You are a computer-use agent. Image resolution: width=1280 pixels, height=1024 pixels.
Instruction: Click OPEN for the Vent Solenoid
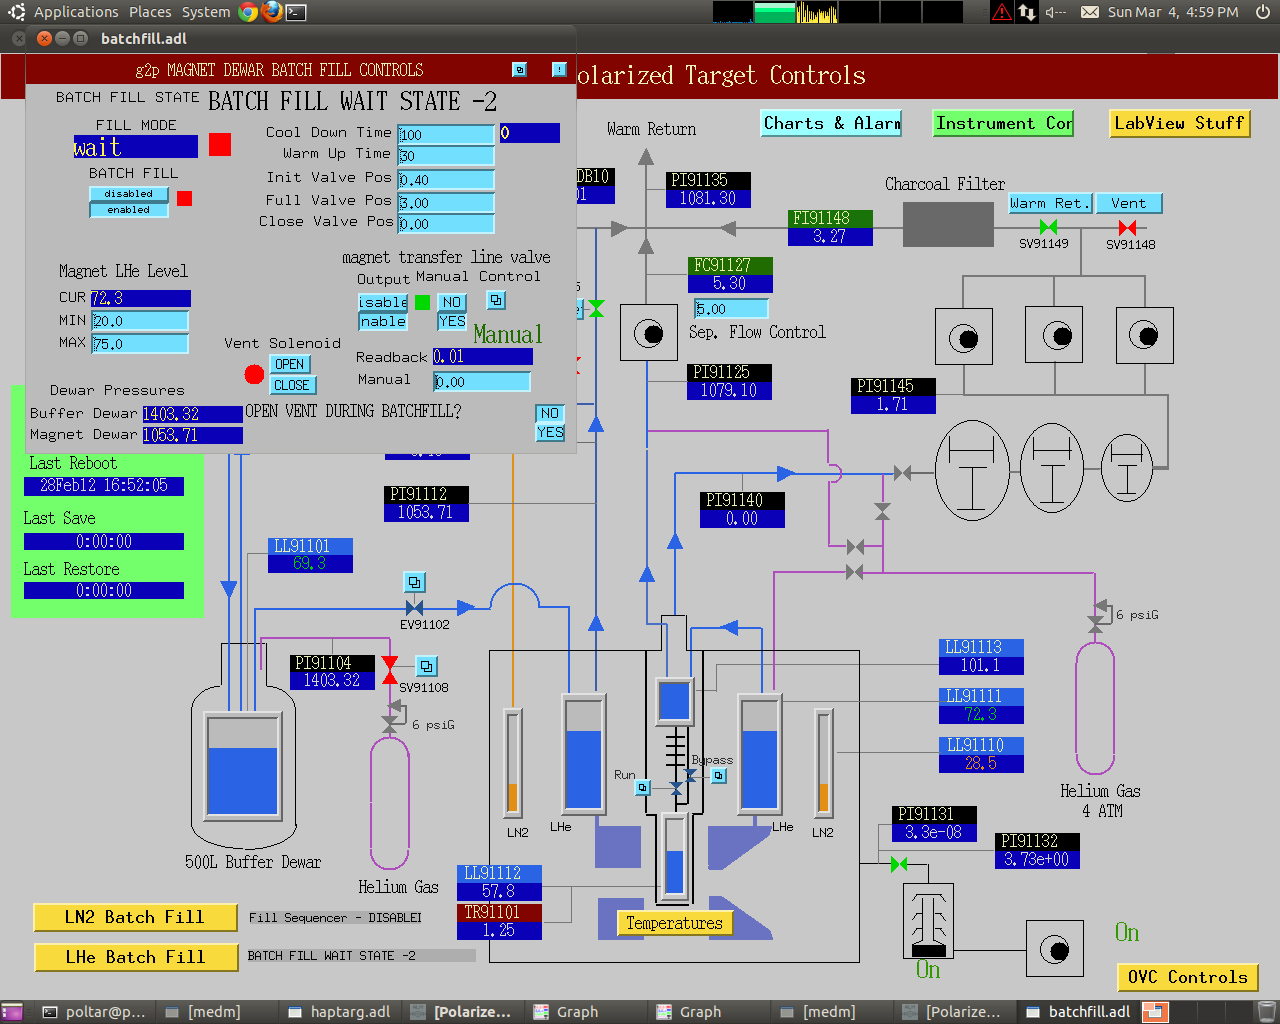tap(290, 364)
